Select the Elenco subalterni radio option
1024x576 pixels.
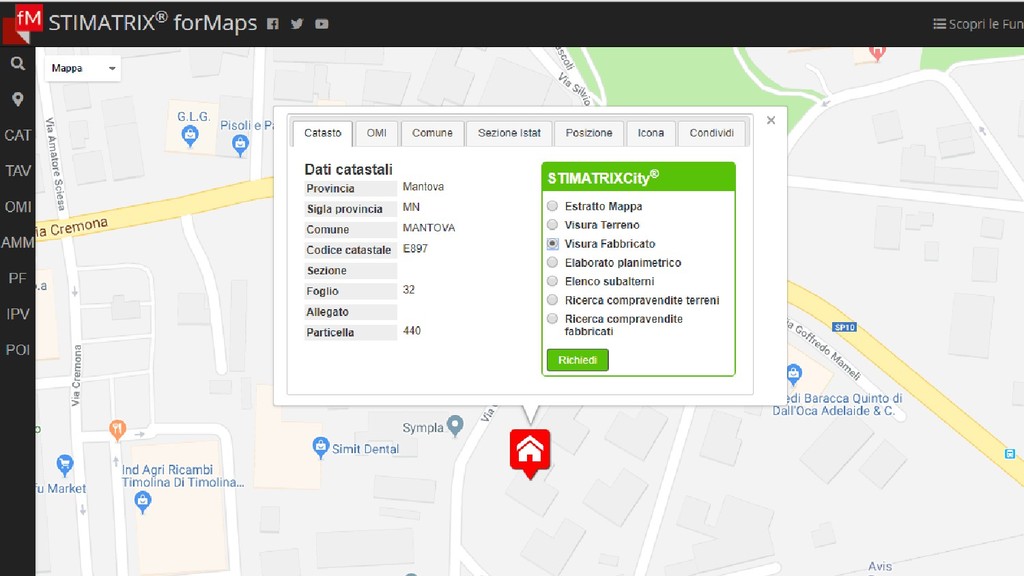[552, 281]
